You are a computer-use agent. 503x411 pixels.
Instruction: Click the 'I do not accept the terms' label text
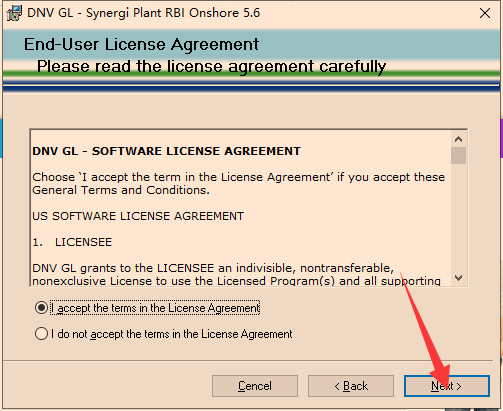(x=172, y=334)
